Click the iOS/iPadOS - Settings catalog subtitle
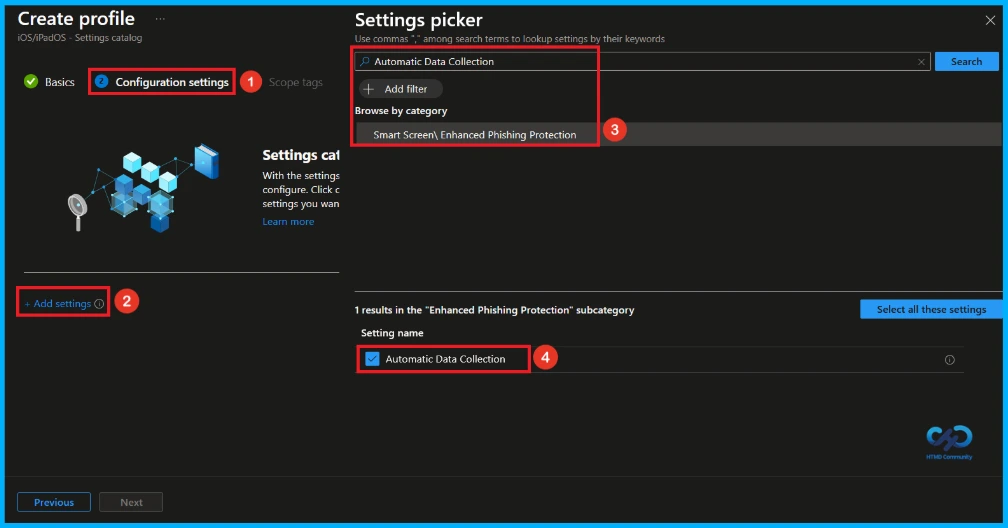 pos(80,37)
